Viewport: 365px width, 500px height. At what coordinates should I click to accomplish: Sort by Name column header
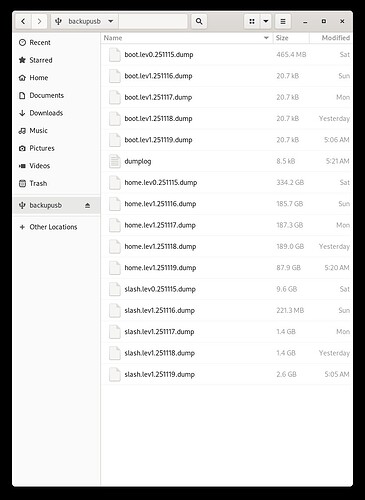[187, 38]
